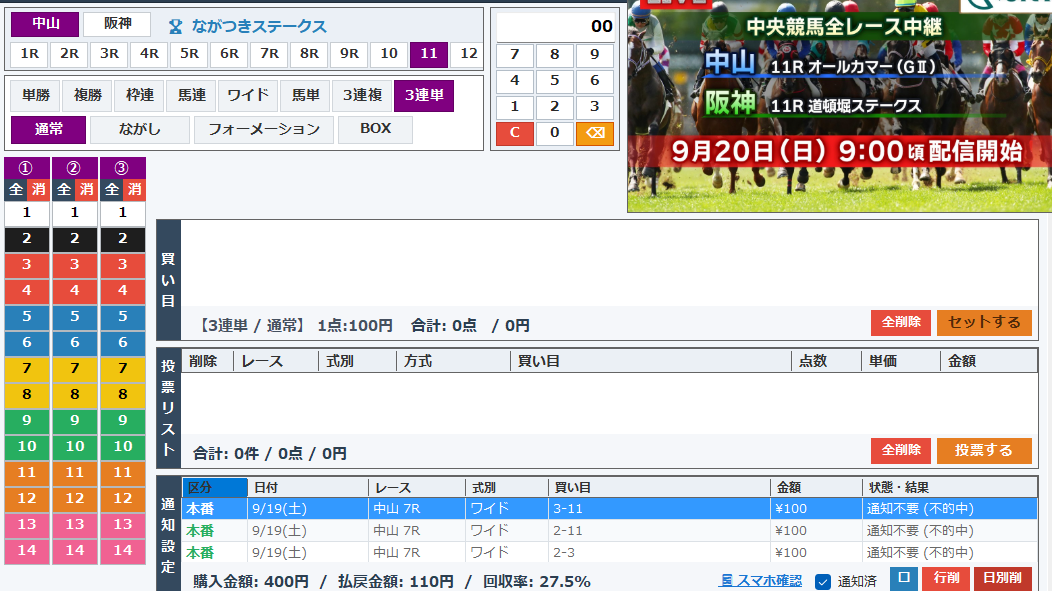Select the 通常 betting method
Viewport: 1052px width, 591px height.
(48, 129)
